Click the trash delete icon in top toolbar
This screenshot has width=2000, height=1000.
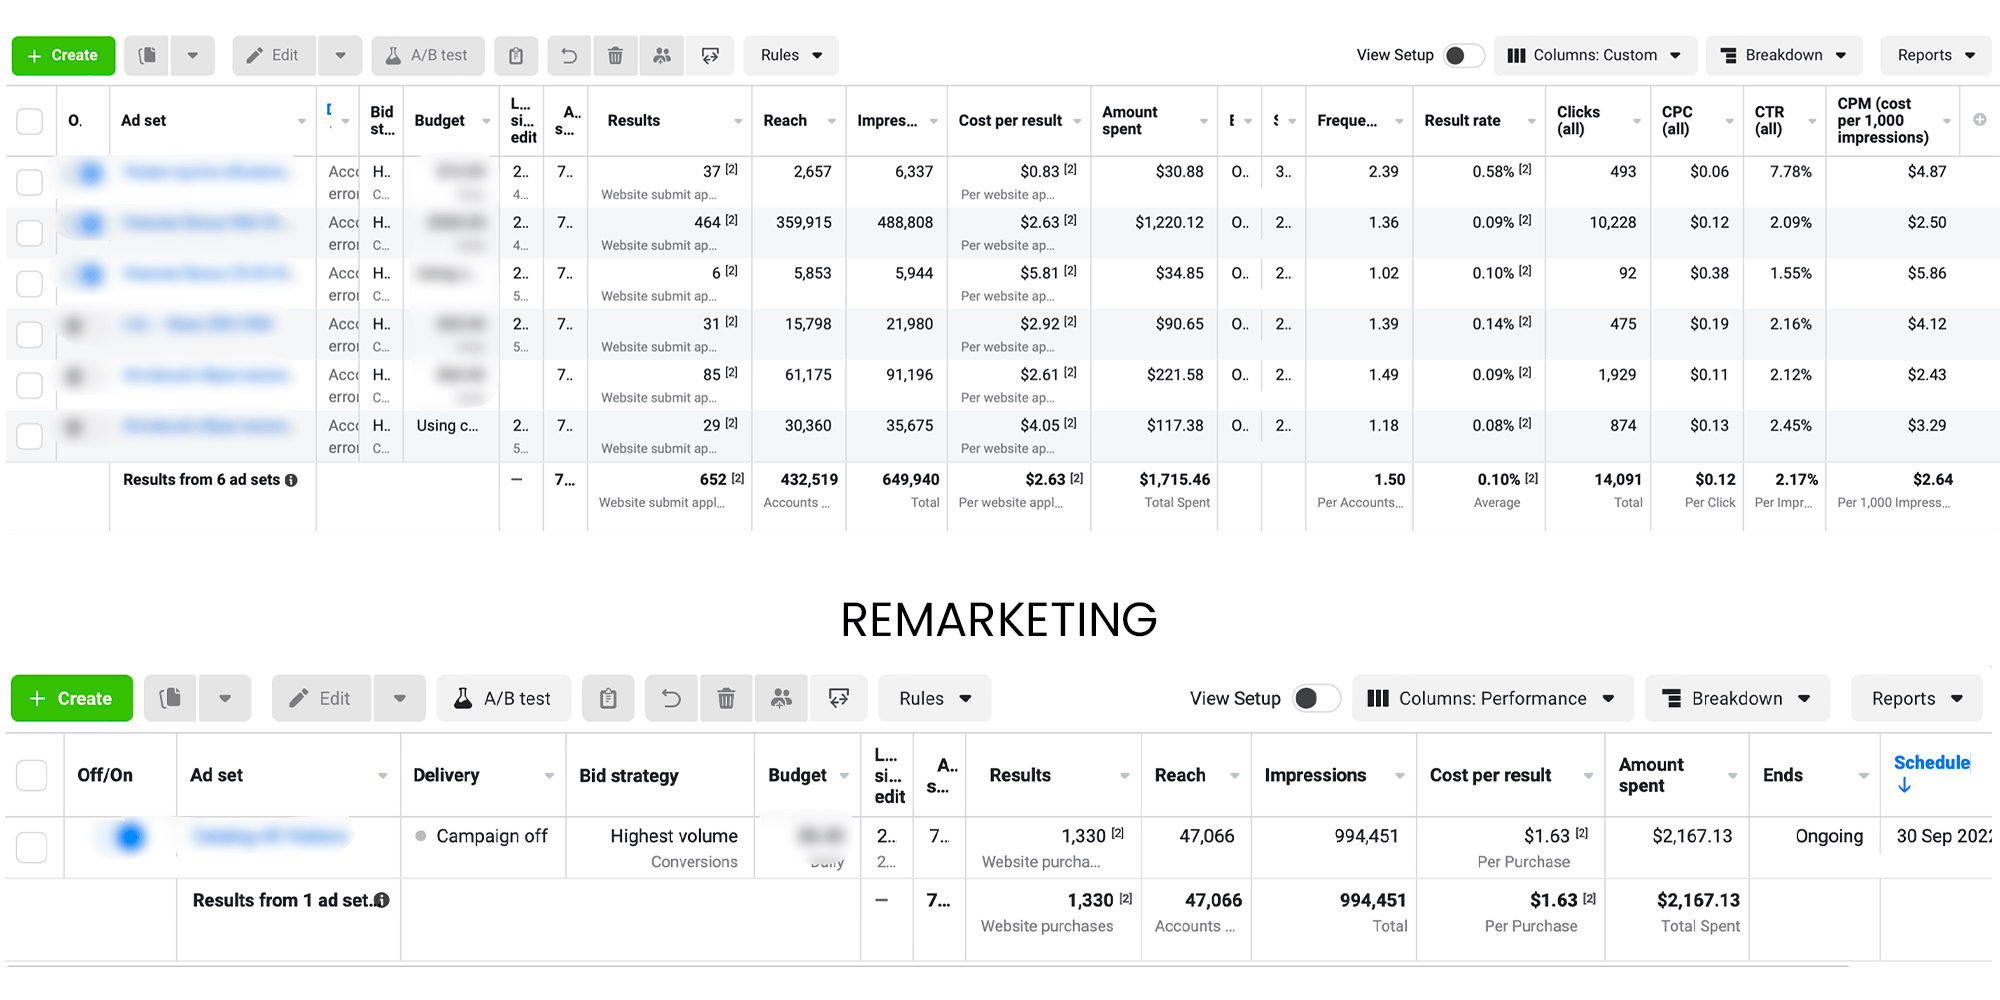[x=615, y=56]
